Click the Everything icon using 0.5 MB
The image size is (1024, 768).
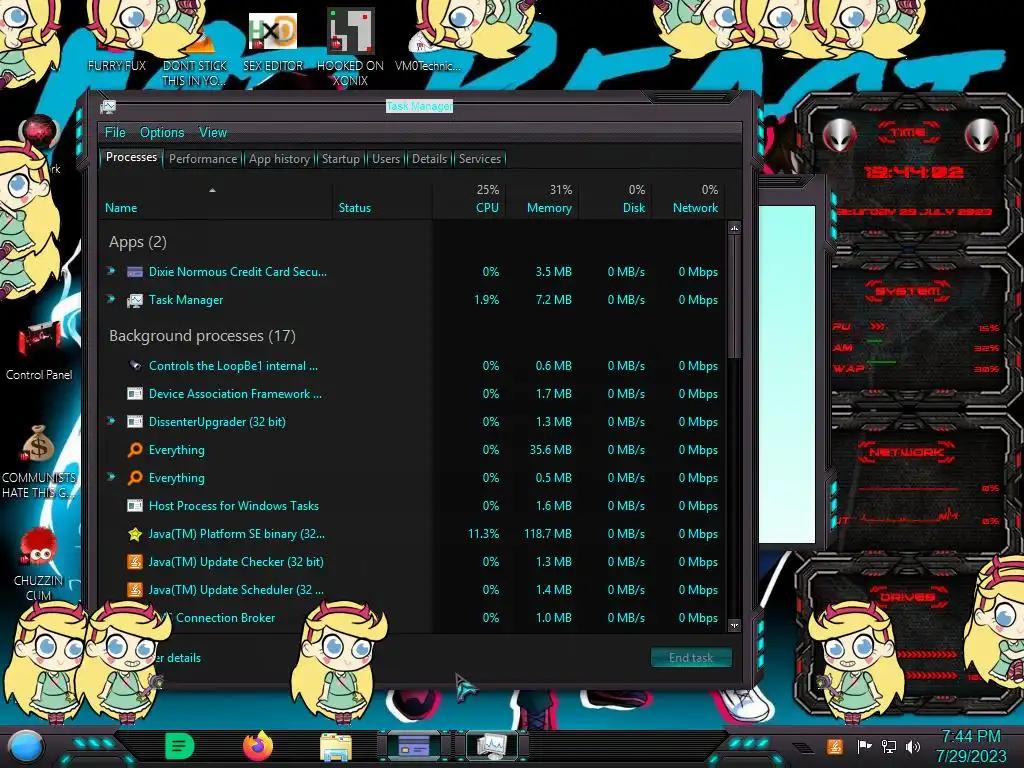coord(135,478)
